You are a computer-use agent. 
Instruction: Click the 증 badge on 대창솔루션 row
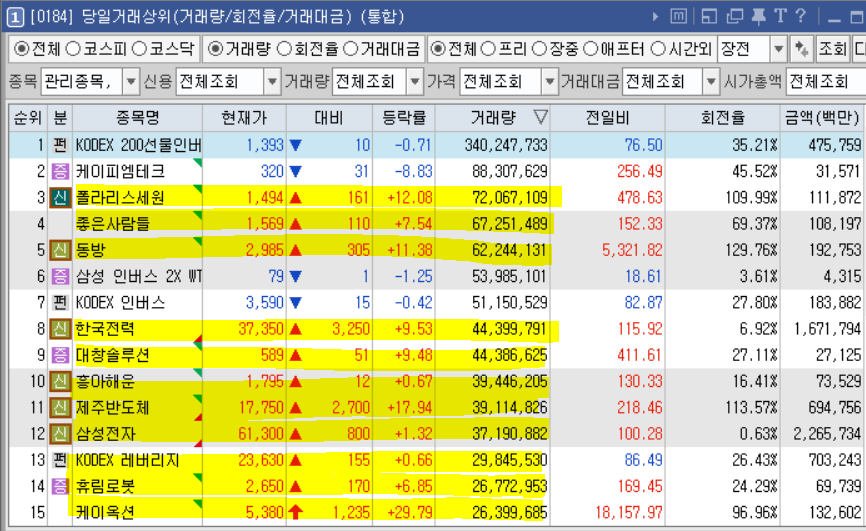click(60, 355)
